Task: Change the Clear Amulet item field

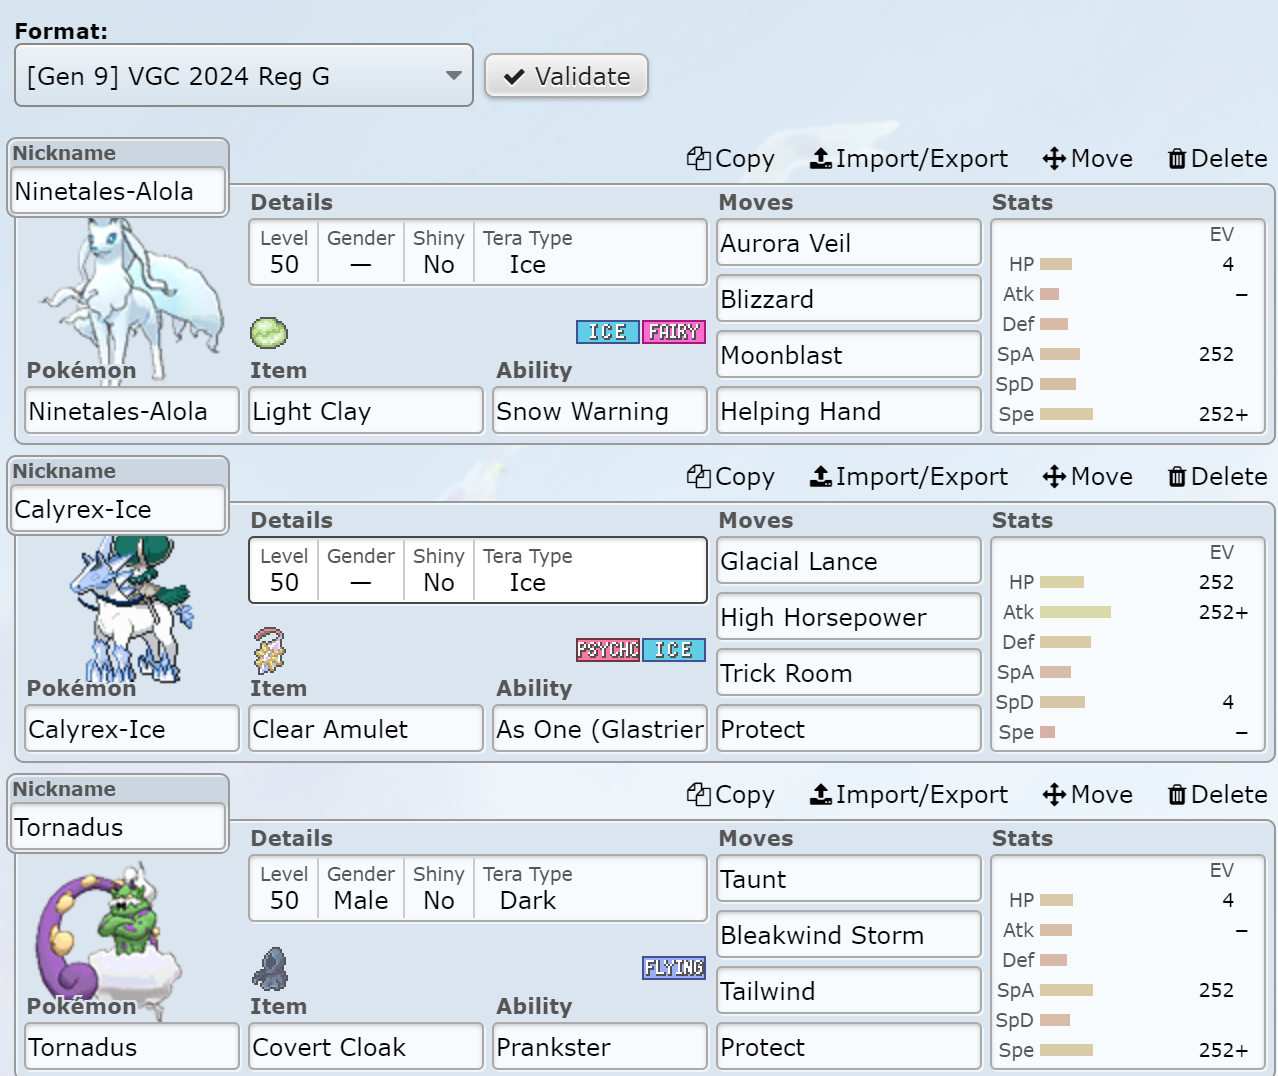Action: click(366, 729)
